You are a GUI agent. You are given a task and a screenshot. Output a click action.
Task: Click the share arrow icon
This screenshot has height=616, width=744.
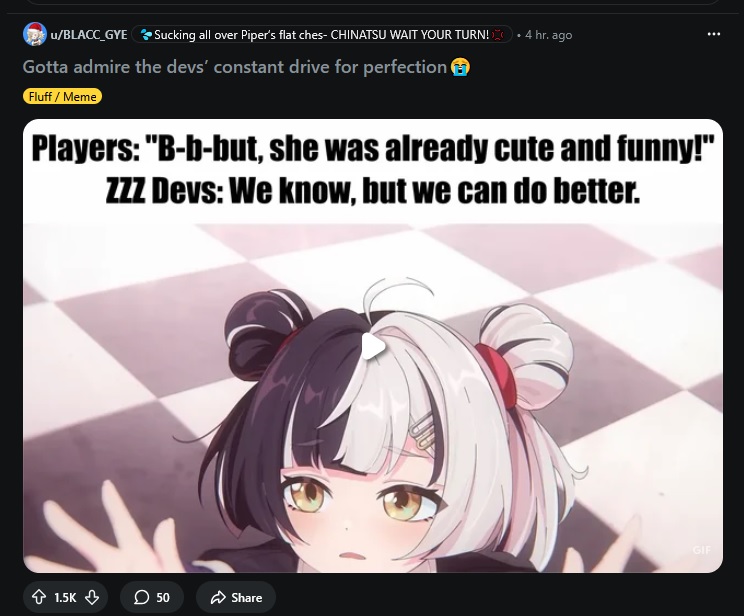click(x=218, y=597)
